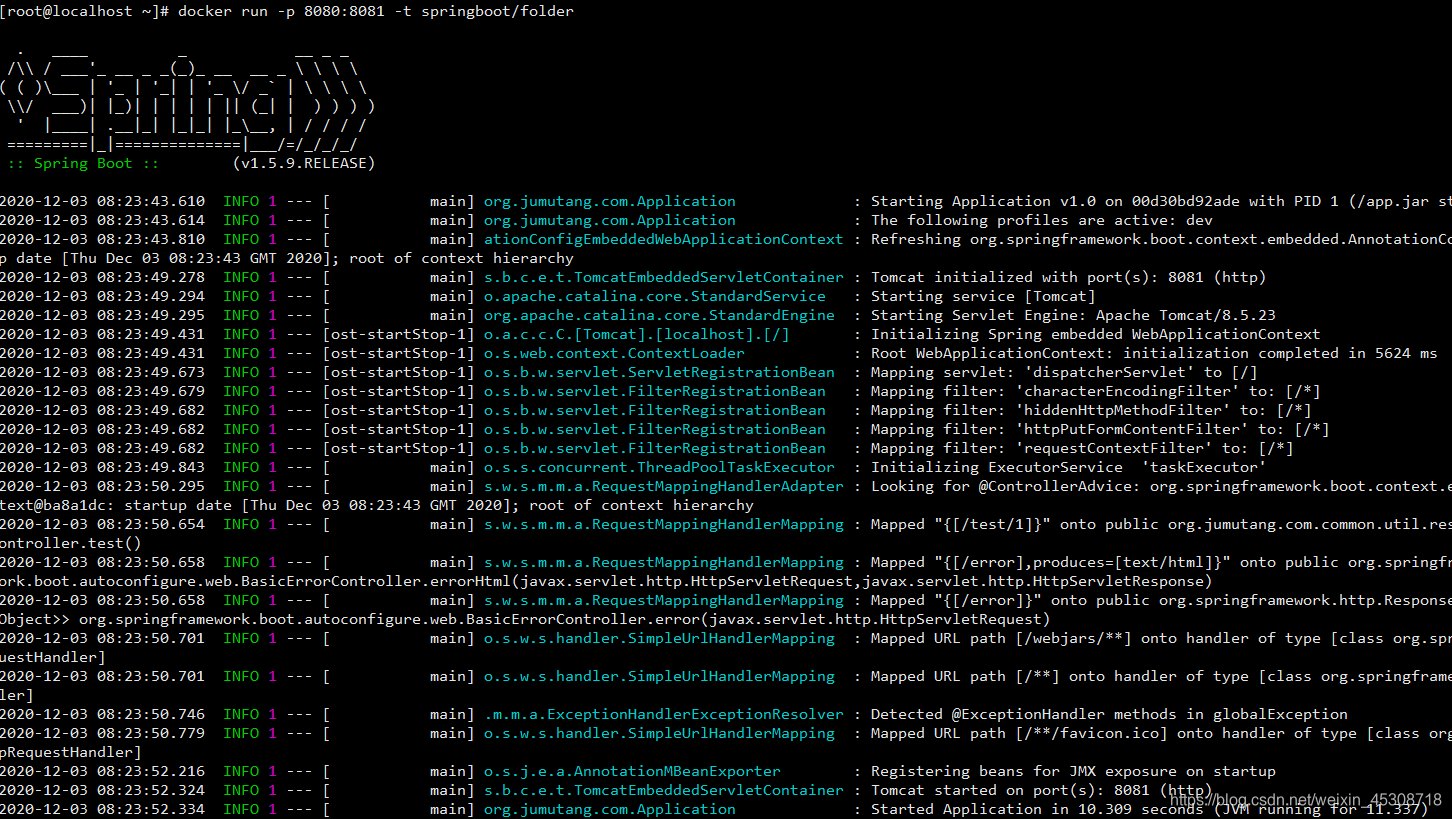Click timestamp 2020-12-03 08:23:49.679
1452x819 pixels.
(103, 391)
